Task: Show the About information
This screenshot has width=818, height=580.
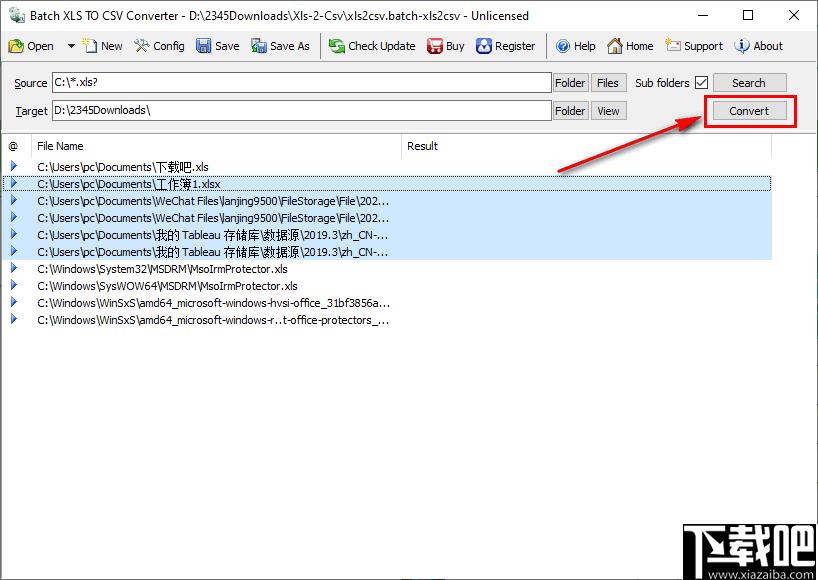Action: [759, 46]
